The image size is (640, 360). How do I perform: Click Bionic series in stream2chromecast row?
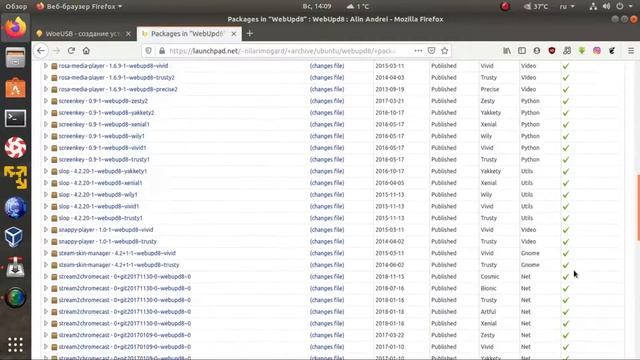click(488, 288)
